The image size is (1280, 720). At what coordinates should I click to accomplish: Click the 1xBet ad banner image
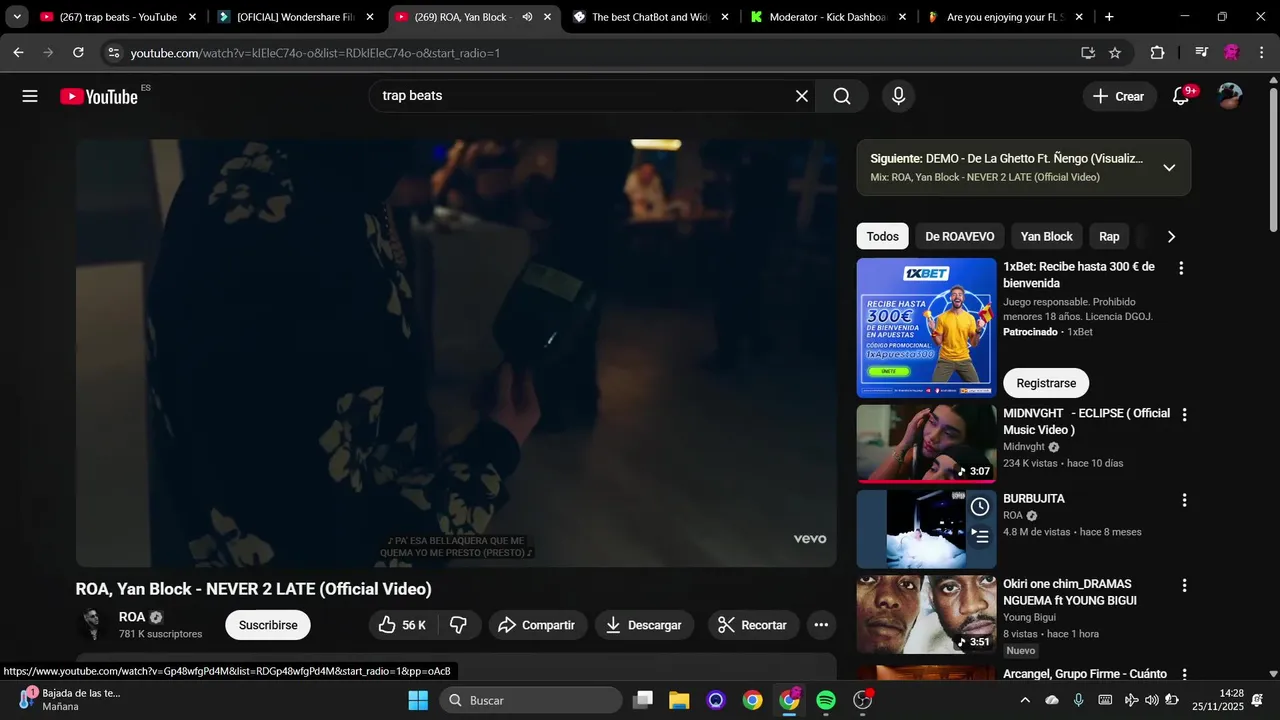tap(926, 328)
